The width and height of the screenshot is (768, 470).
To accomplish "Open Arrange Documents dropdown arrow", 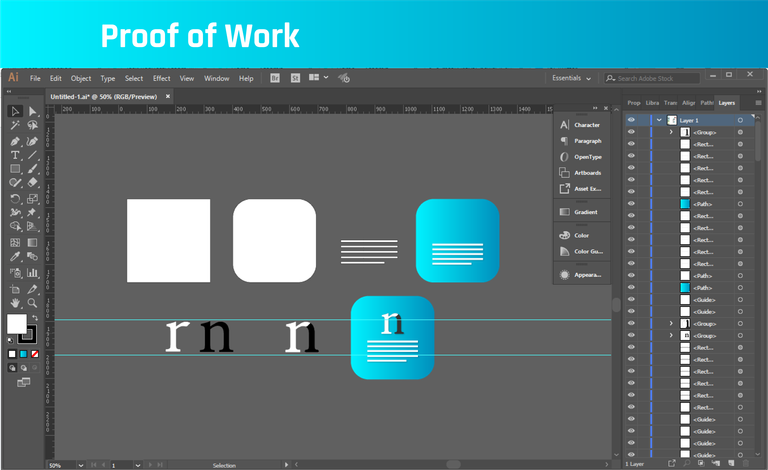I will tap(326, 77).
